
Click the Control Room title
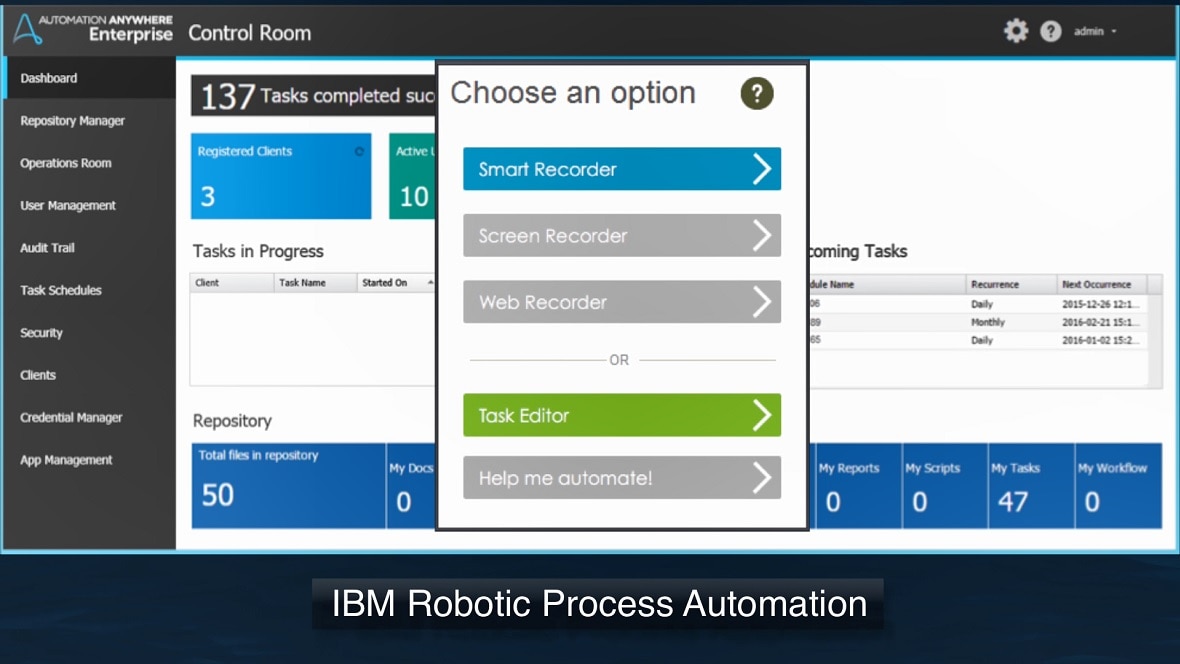tap(249, 32)
